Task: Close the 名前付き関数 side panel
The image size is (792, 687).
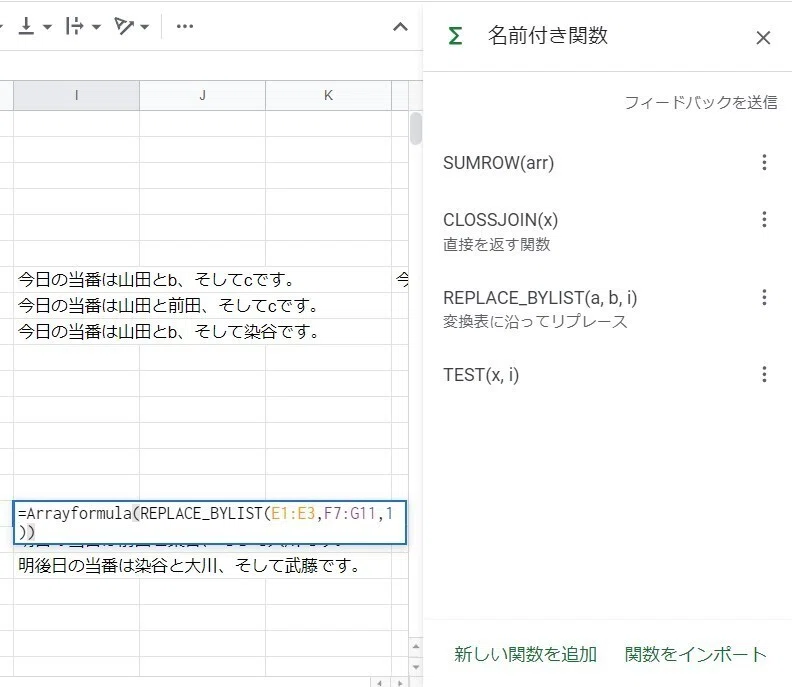Action: point(763,37)
